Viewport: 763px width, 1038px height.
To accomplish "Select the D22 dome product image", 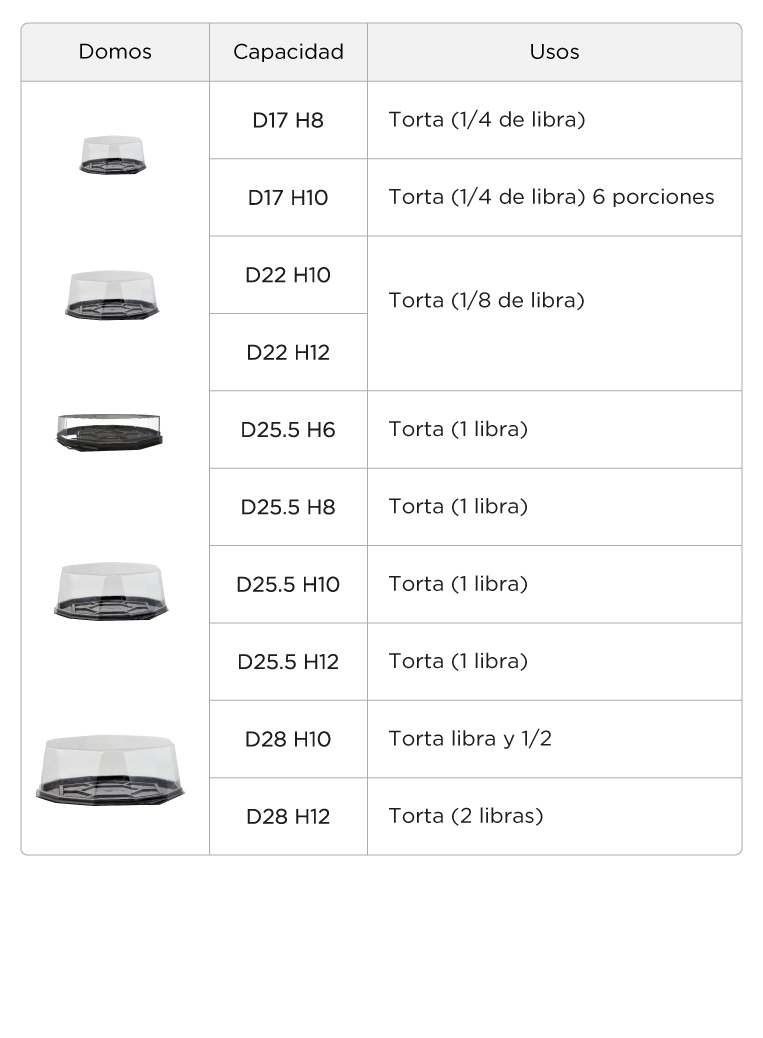I will point(112,295).
